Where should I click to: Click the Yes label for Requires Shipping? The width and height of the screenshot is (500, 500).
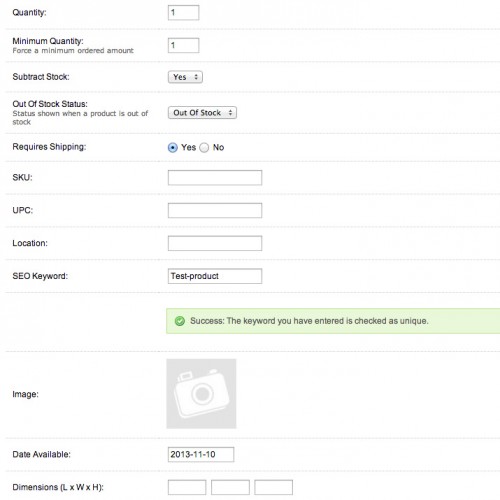pyautogui.click(x=188, y=147)
